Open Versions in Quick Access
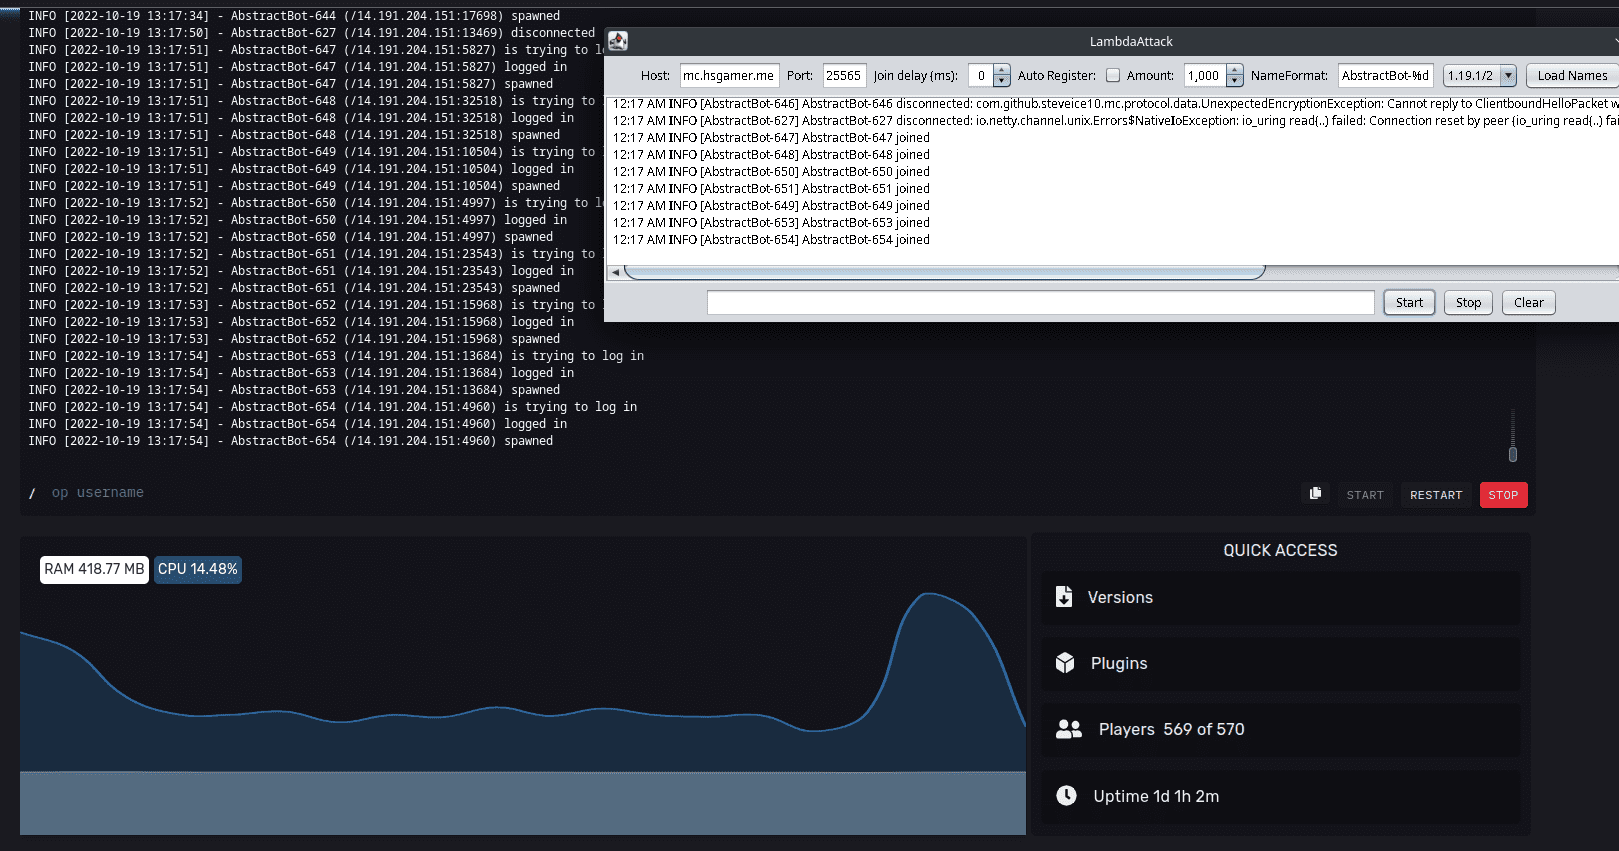 point(1280,598)
